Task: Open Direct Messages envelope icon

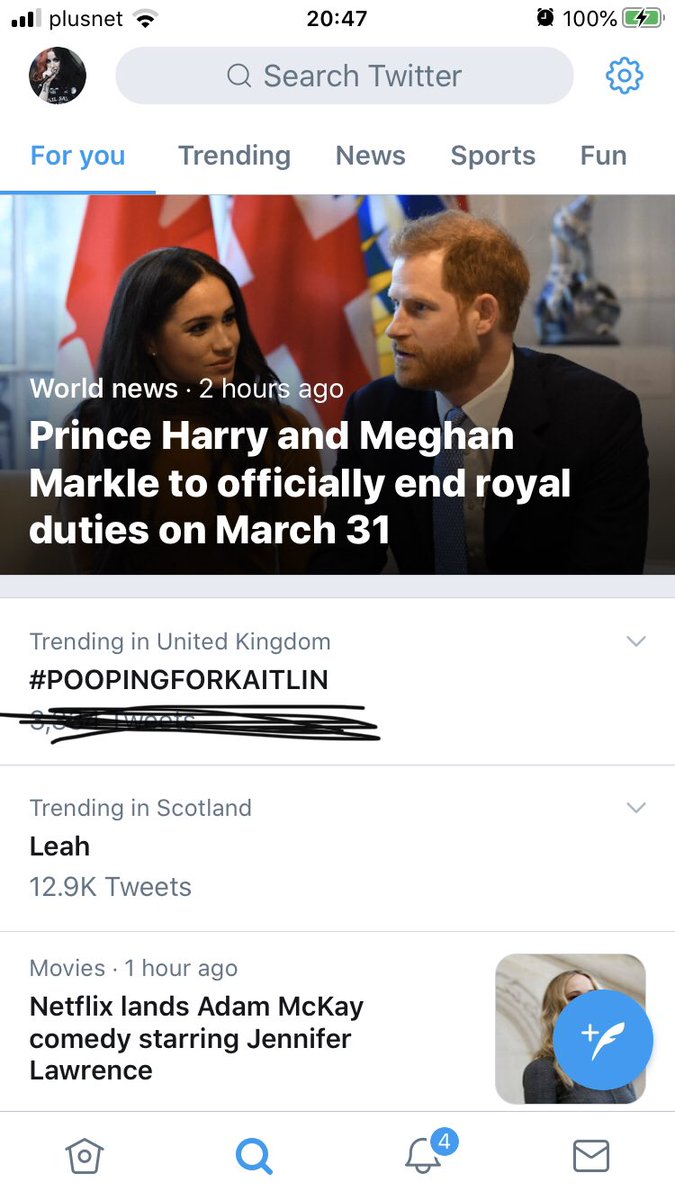Action: tap(591, 1157)
